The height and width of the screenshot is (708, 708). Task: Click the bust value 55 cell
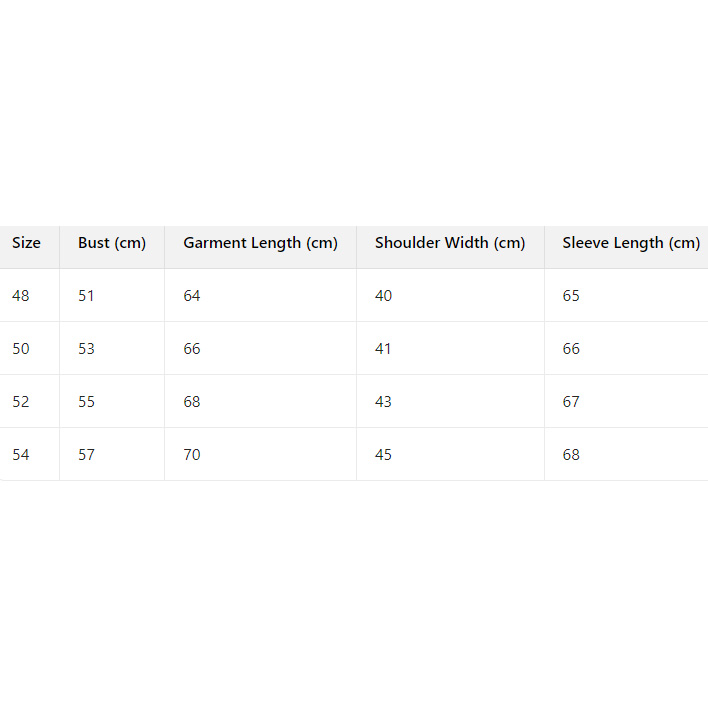click(87, 402)
